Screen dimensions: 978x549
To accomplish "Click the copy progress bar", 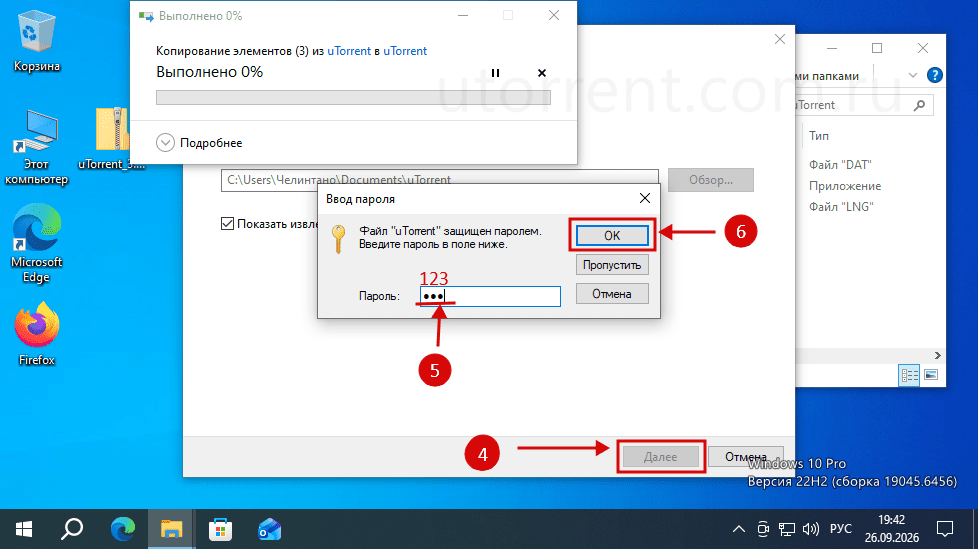I will pyautogui.click(x=353, y=97).
